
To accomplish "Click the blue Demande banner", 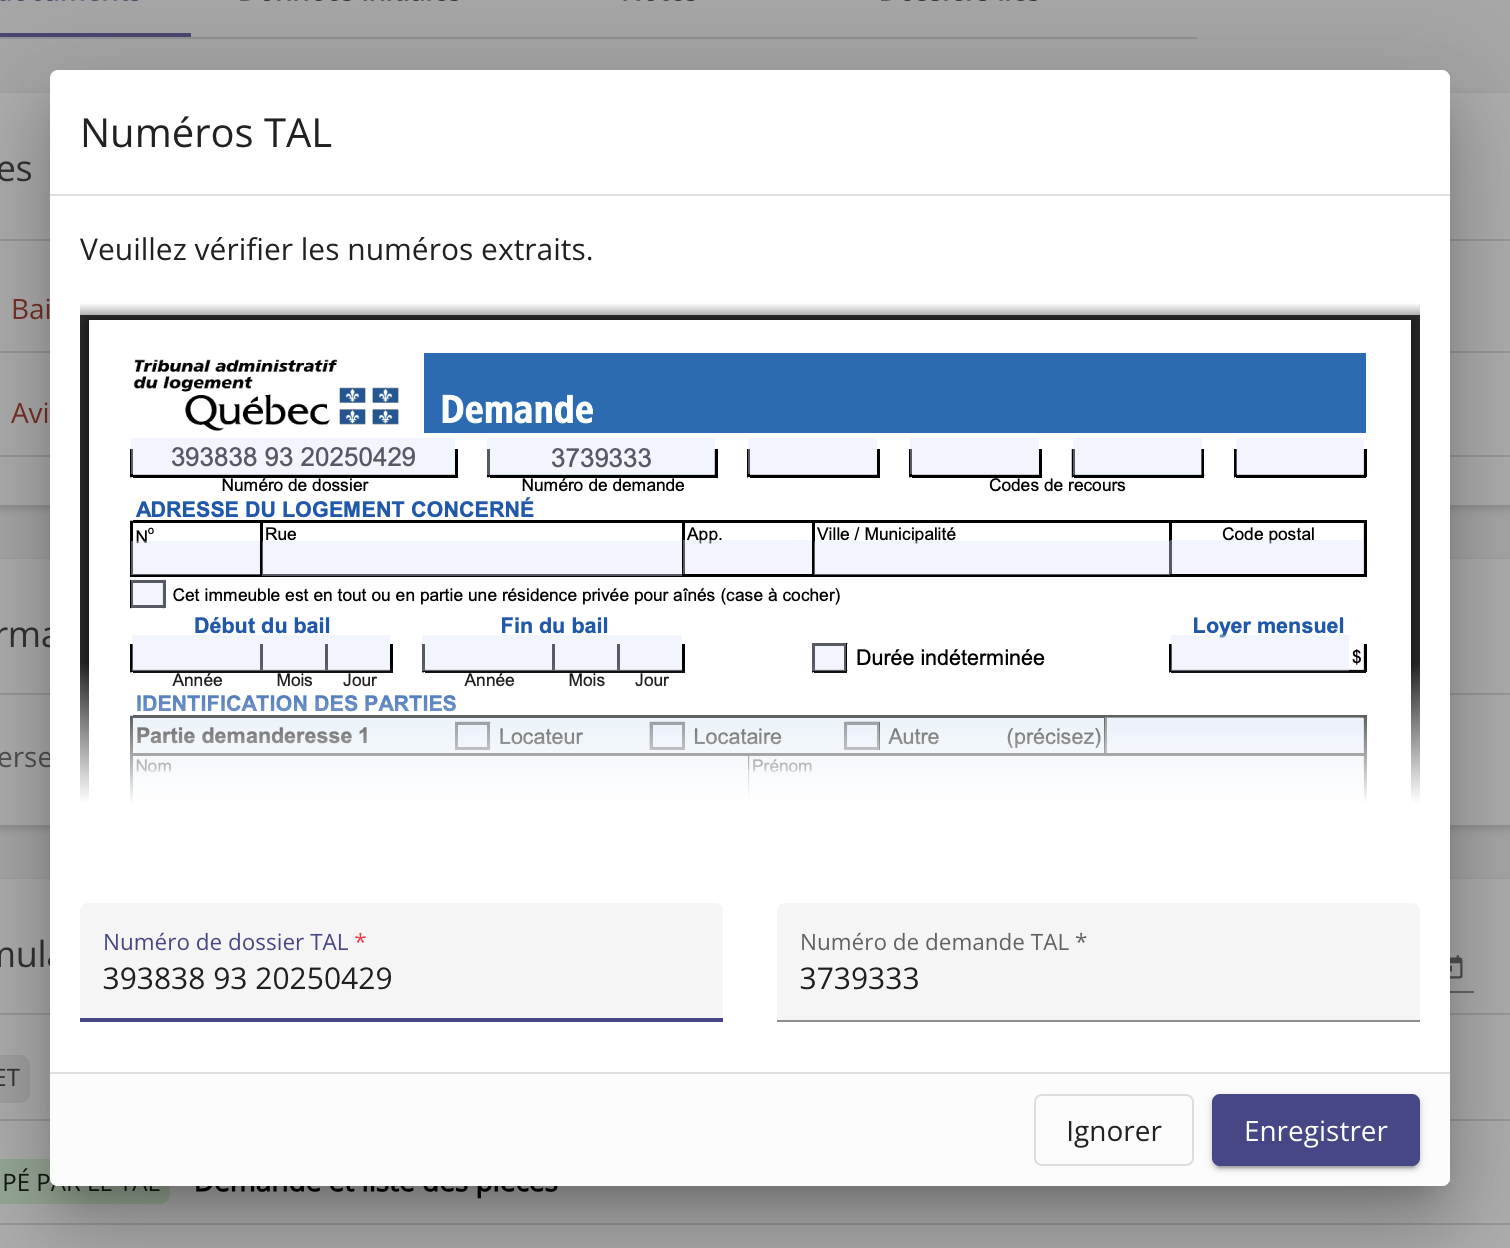I will pos(894,393).
